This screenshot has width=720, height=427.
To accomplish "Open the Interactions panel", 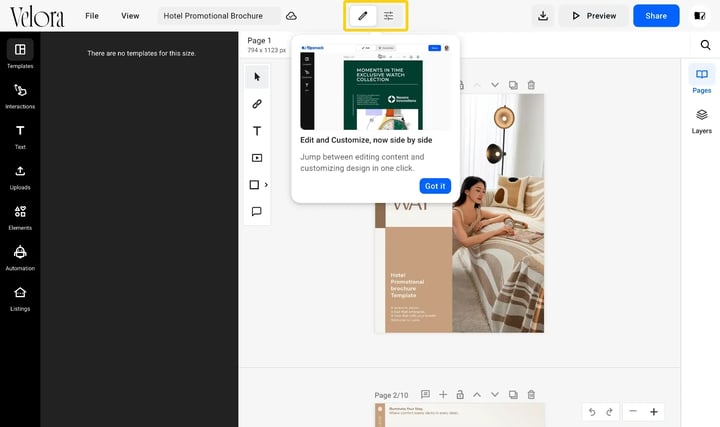I will [x=20, y=96].
